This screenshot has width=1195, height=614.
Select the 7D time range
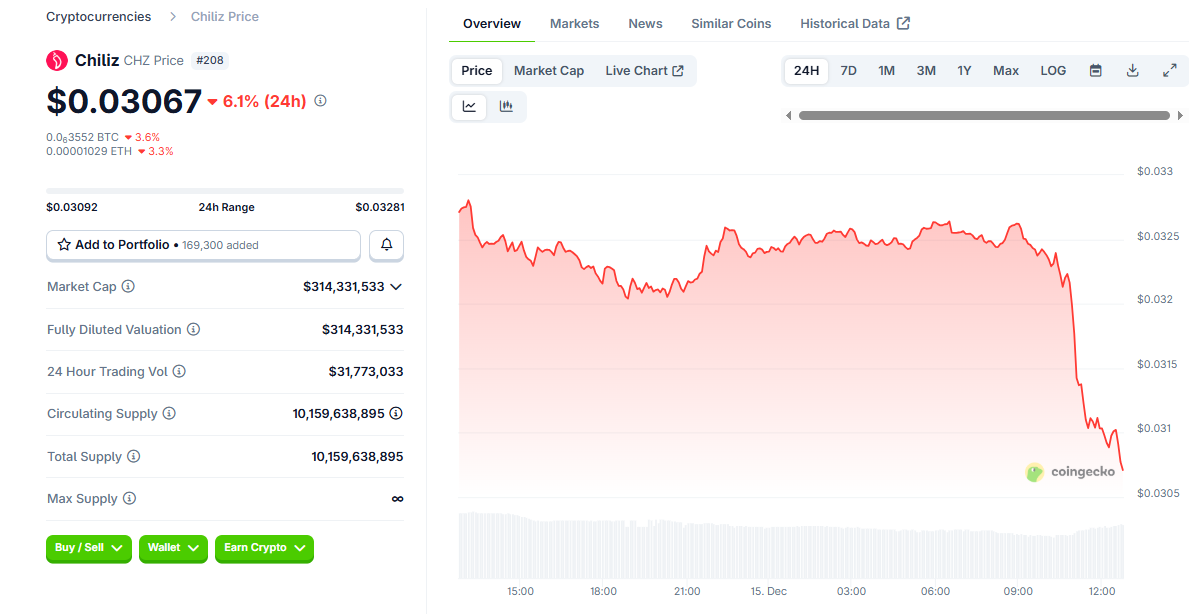848,71
